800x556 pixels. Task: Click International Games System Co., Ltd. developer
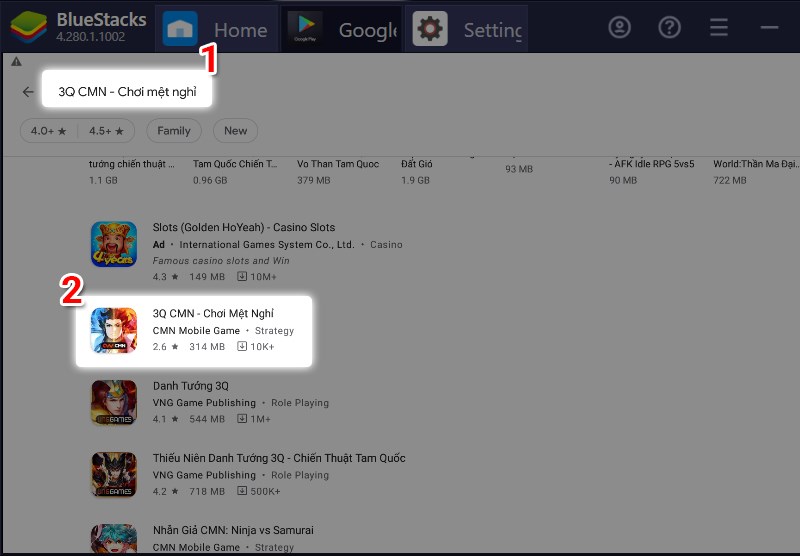[x=267, y=245]
